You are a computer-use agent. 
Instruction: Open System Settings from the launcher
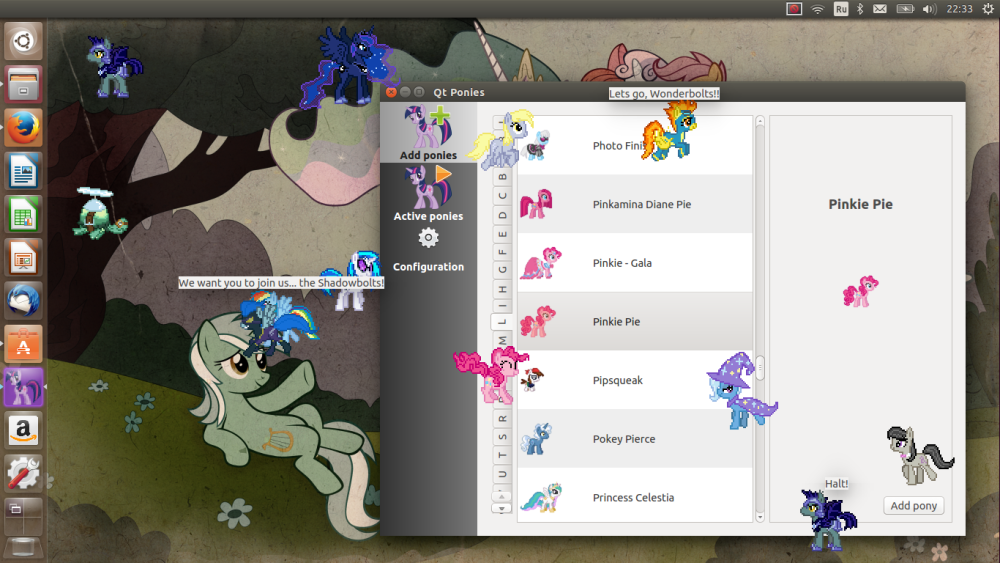click(x=24, y=474)
